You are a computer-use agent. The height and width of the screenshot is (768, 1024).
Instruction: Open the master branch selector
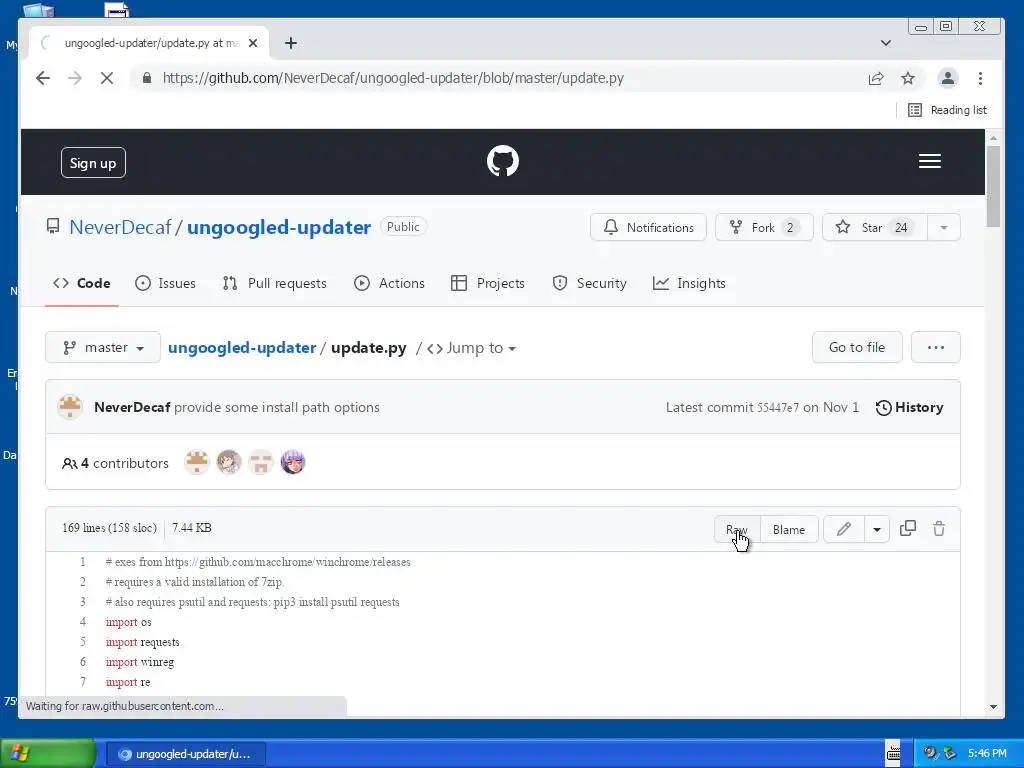[103, 347]
